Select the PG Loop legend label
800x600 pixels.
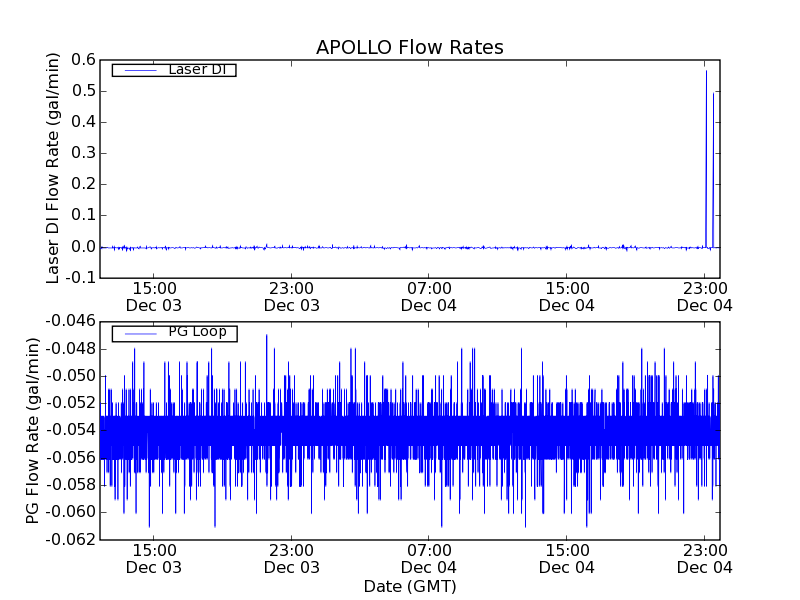[197, 332]
